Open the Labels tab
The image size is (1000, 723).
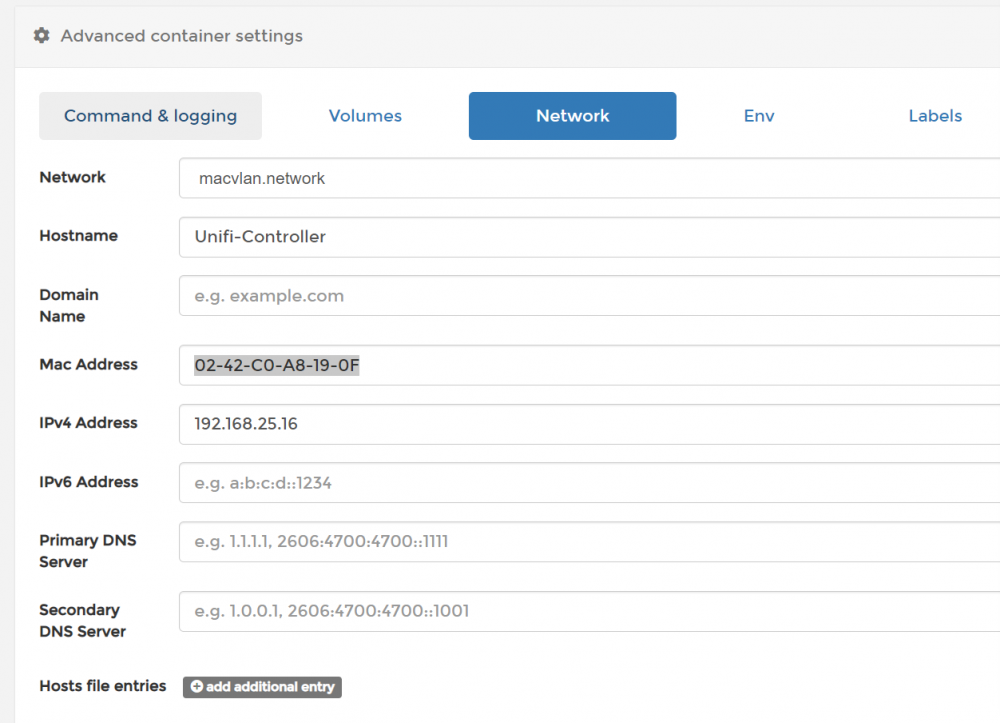[x=935, y=116]
